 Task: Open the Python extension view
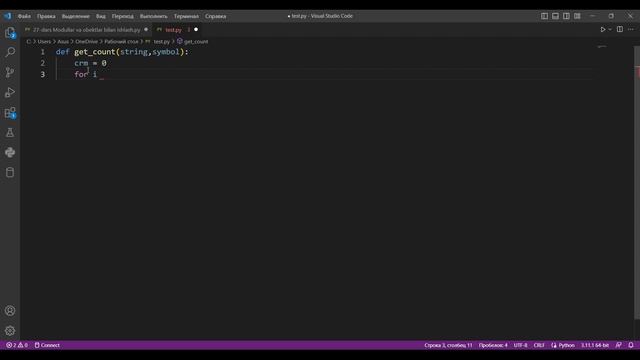(x=10, y=152)
